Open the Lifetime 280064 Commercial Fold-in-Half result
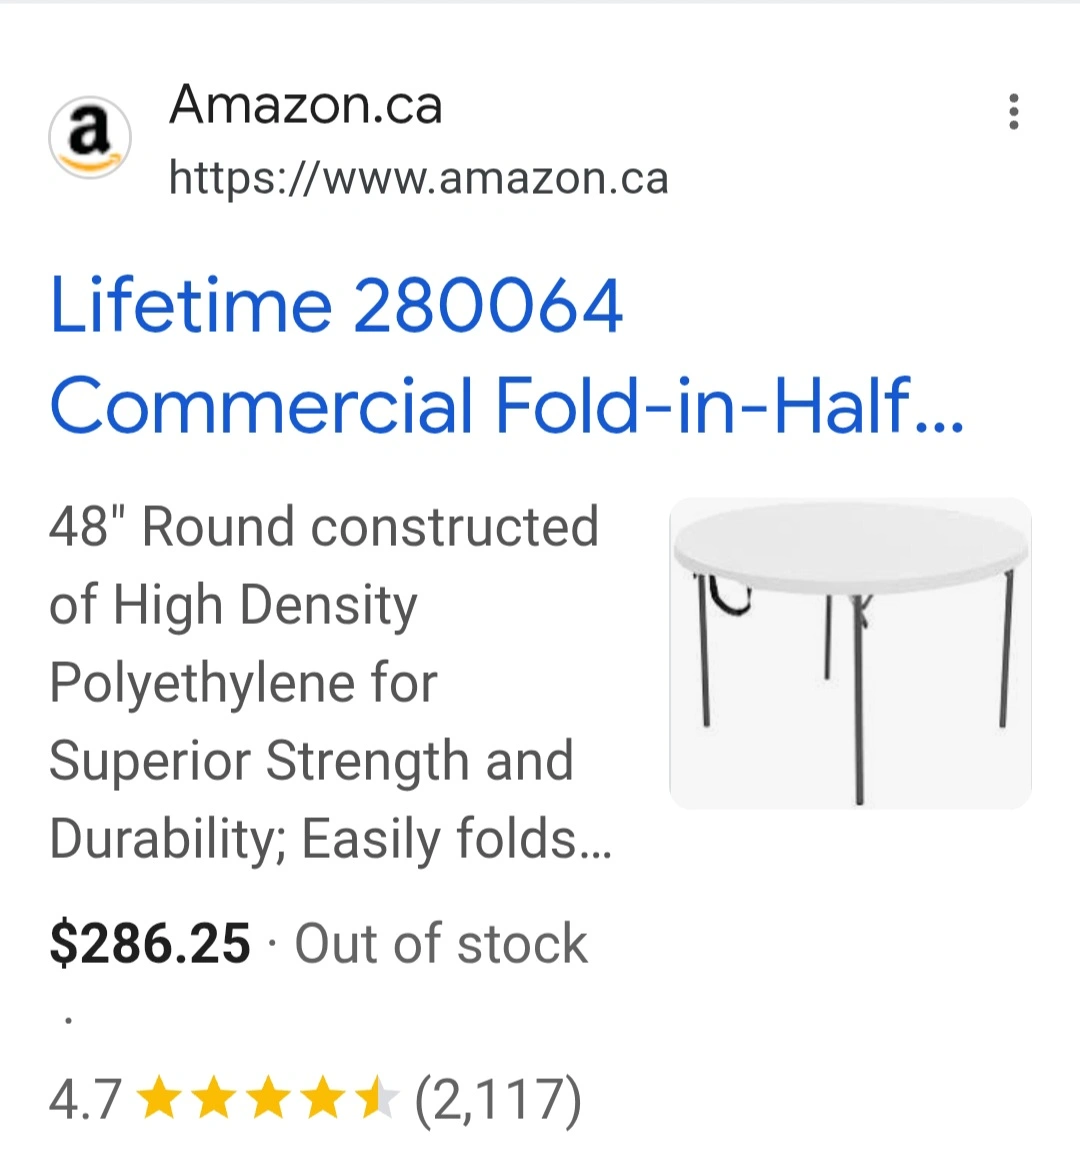 (x=506, y=355)
